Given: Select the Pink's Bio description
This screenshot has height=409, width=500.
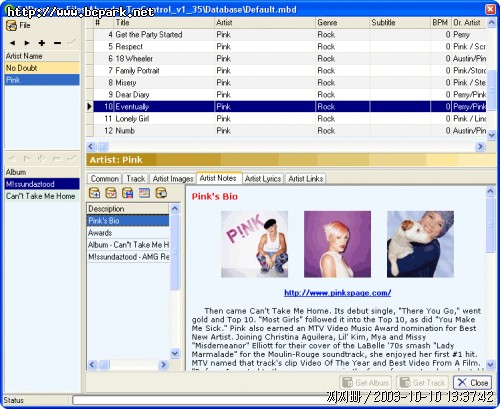Looking at the screenshot, I should click(x=128, y=221).
